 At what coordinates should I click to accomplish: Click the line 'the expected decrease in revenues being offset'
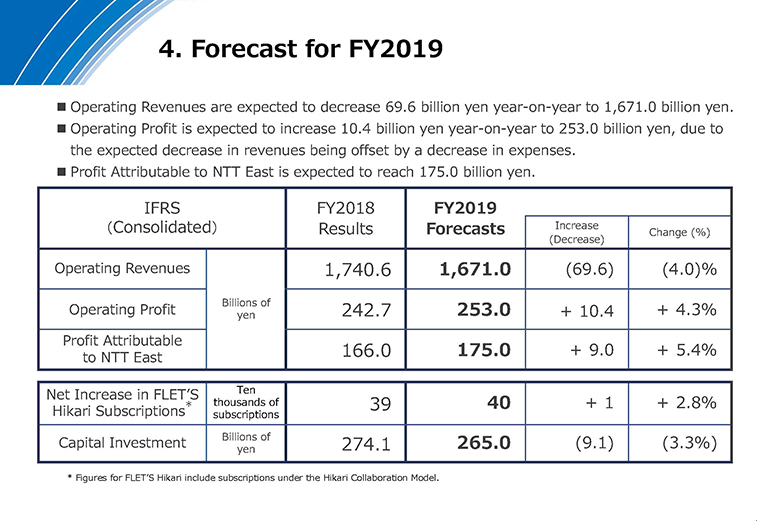tap(323, 150)
